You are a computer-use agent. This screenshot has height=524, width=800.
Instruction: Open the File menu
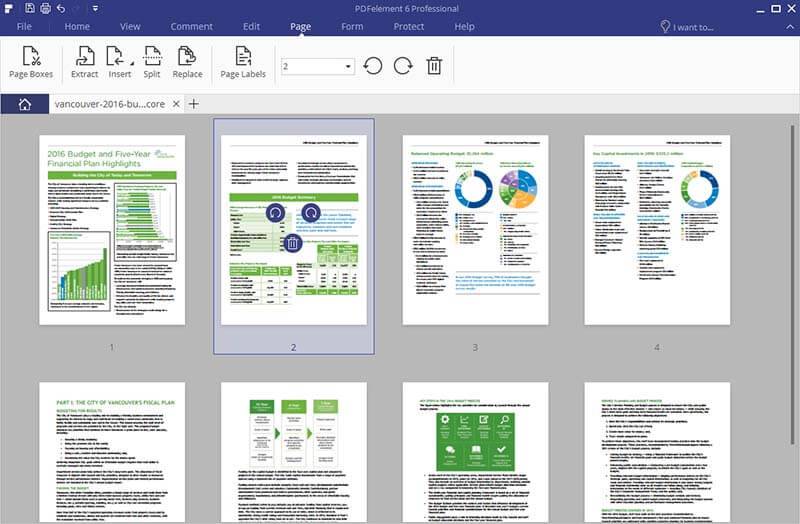(24, 26)
